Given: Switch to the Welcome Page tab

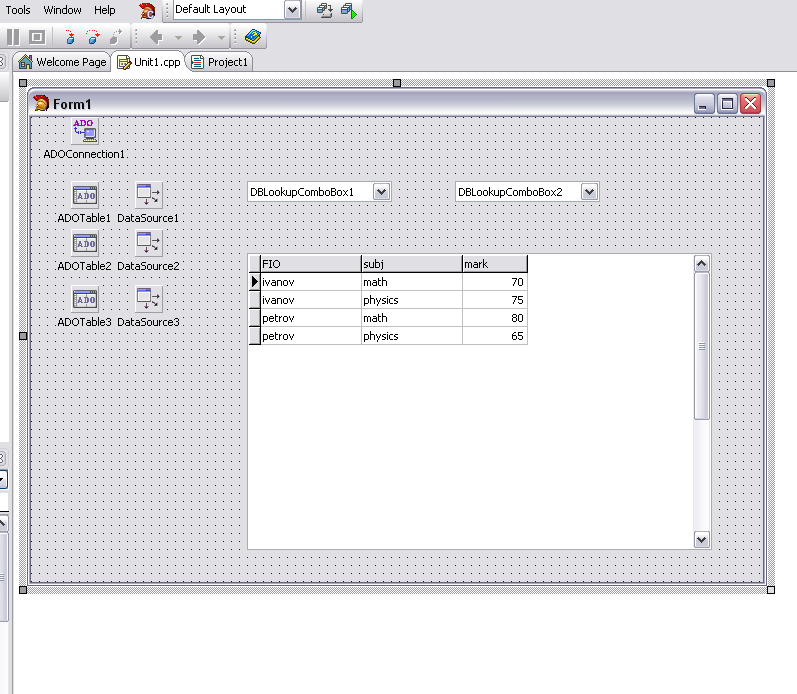Looking at the screenshot, I should point(62,62).
